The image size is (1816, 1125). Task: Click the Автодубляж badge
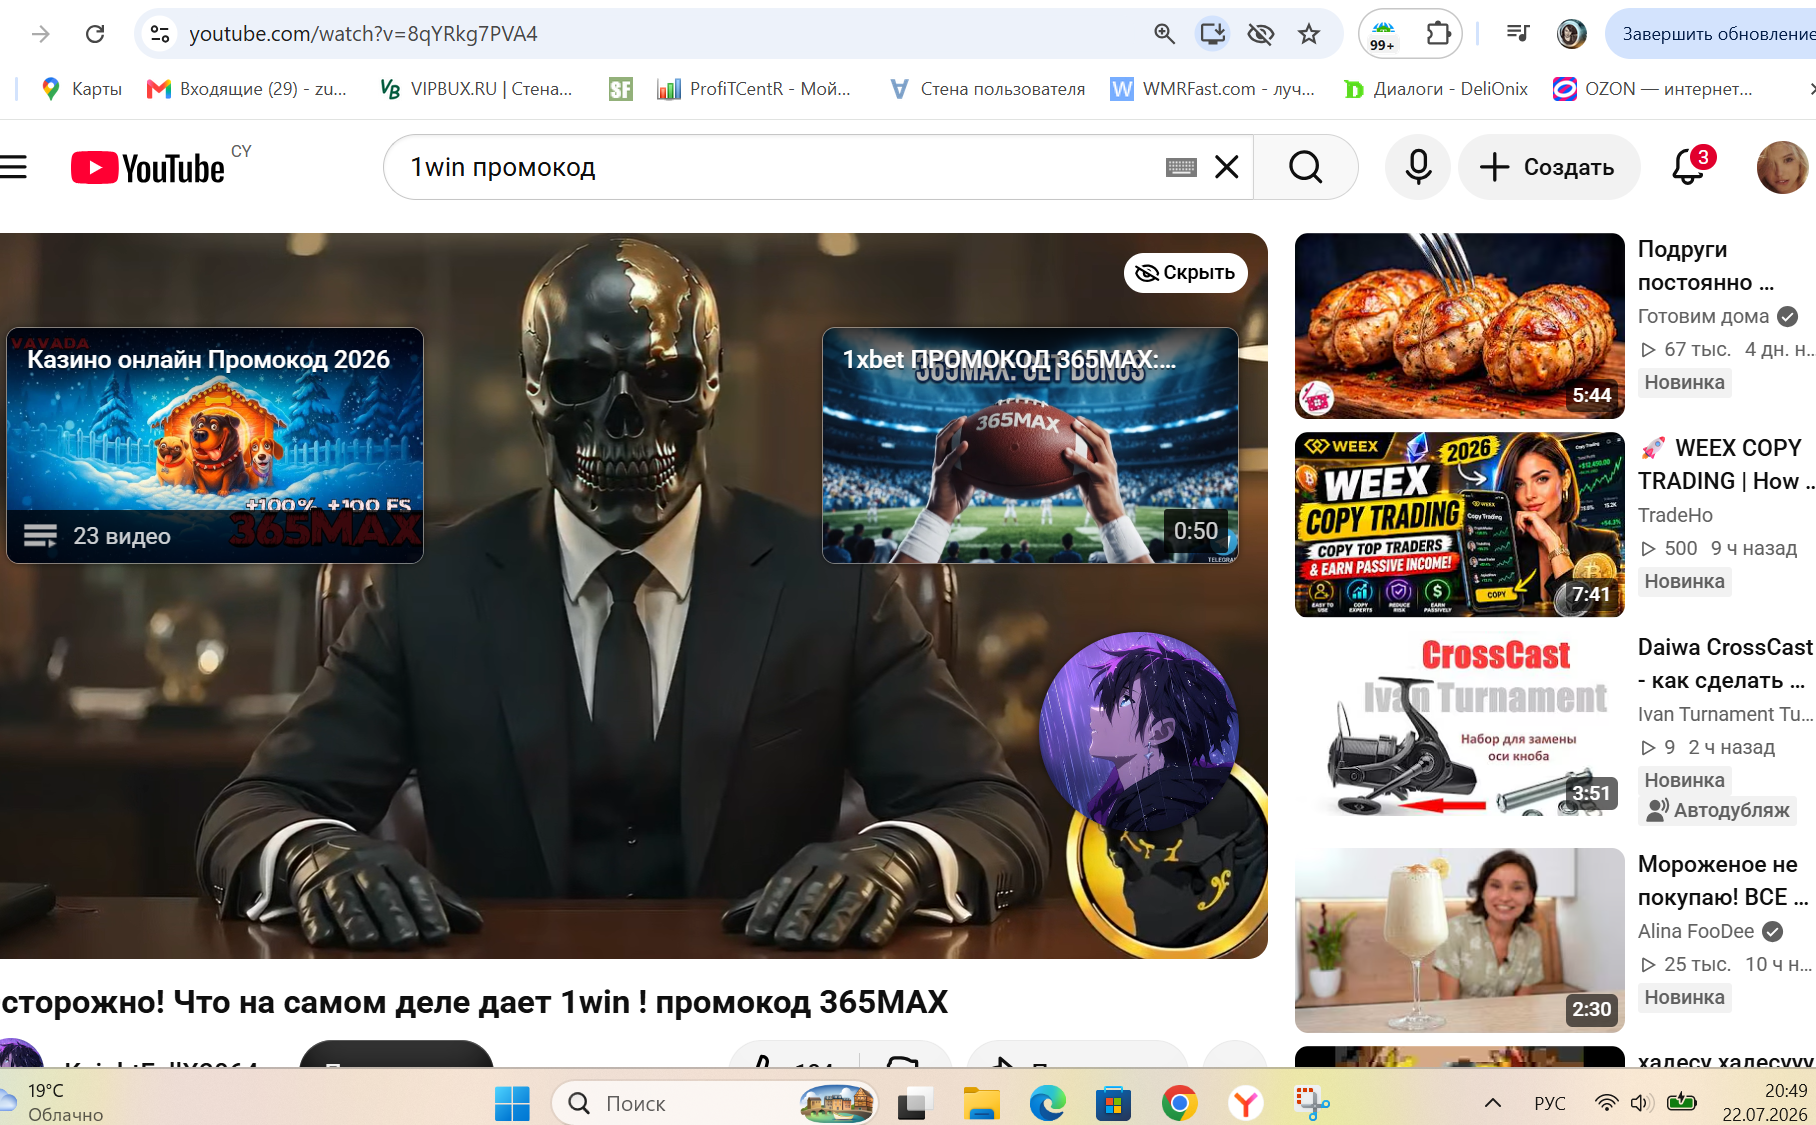[1718, 810]
